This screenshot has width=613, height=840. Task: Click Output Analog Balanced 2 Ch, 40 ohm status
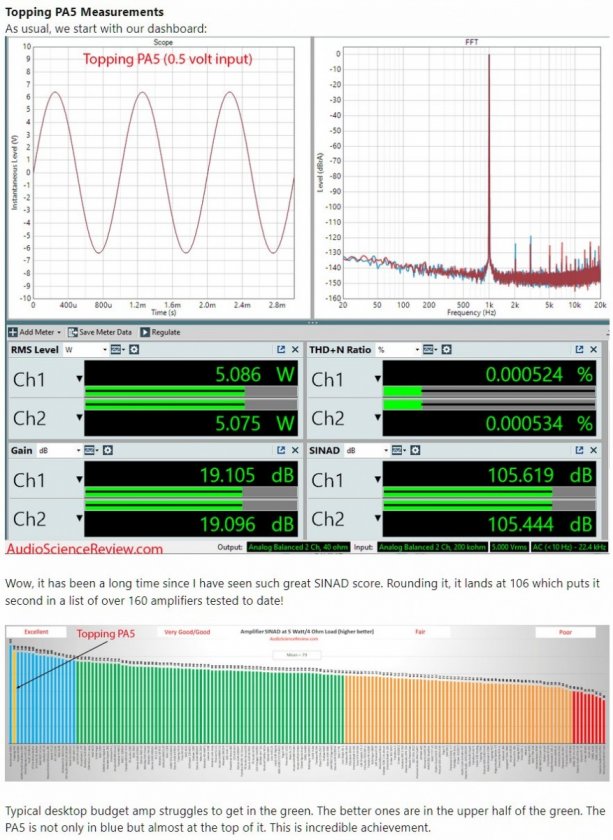pos(298,547)
